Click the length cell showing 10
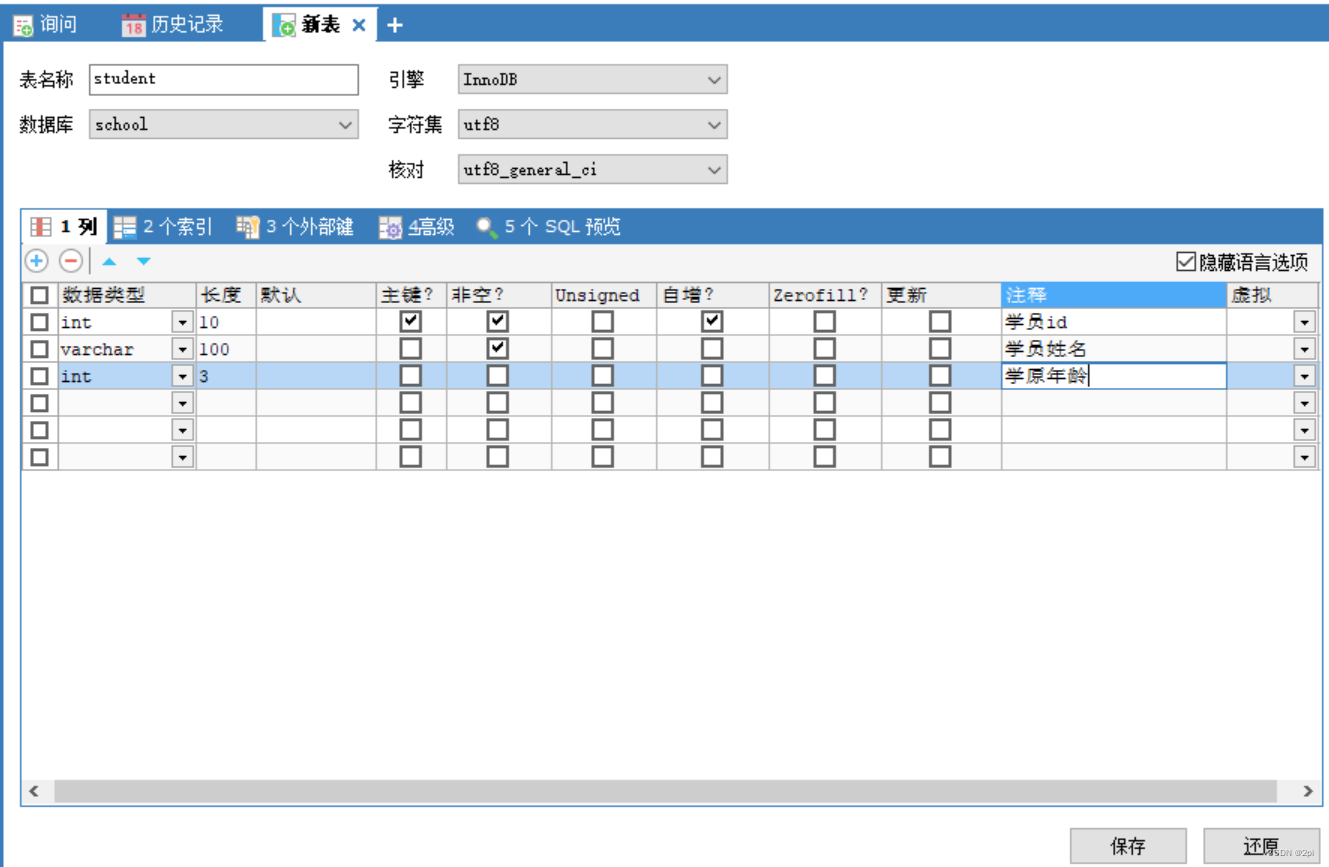 click(x=226, y=322)
